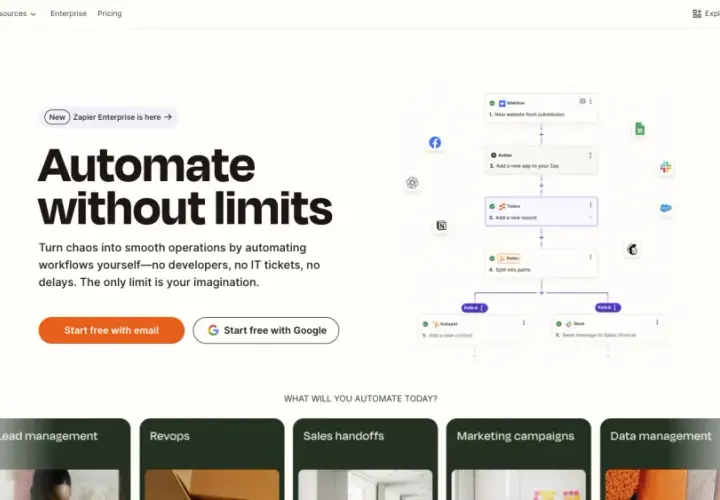Select the Path A badge
720x500 pixels.
click(474, 308)
